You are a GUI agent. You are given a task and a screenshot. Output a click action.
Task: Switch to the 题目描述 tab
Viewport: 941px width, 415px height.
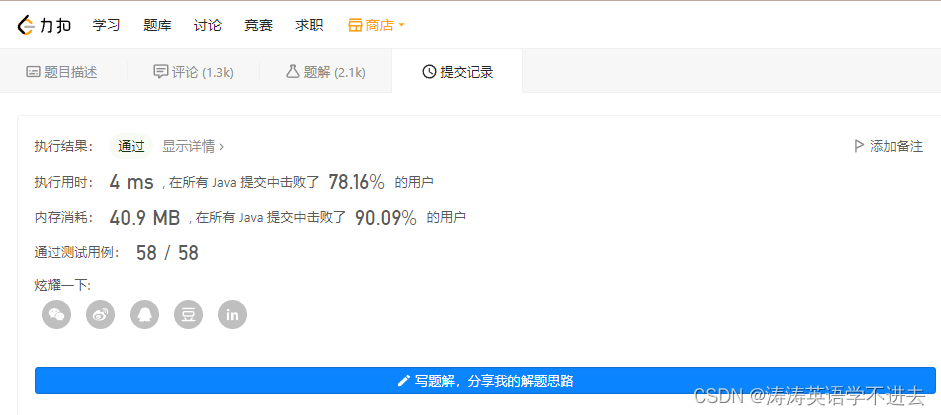[62, 72]
